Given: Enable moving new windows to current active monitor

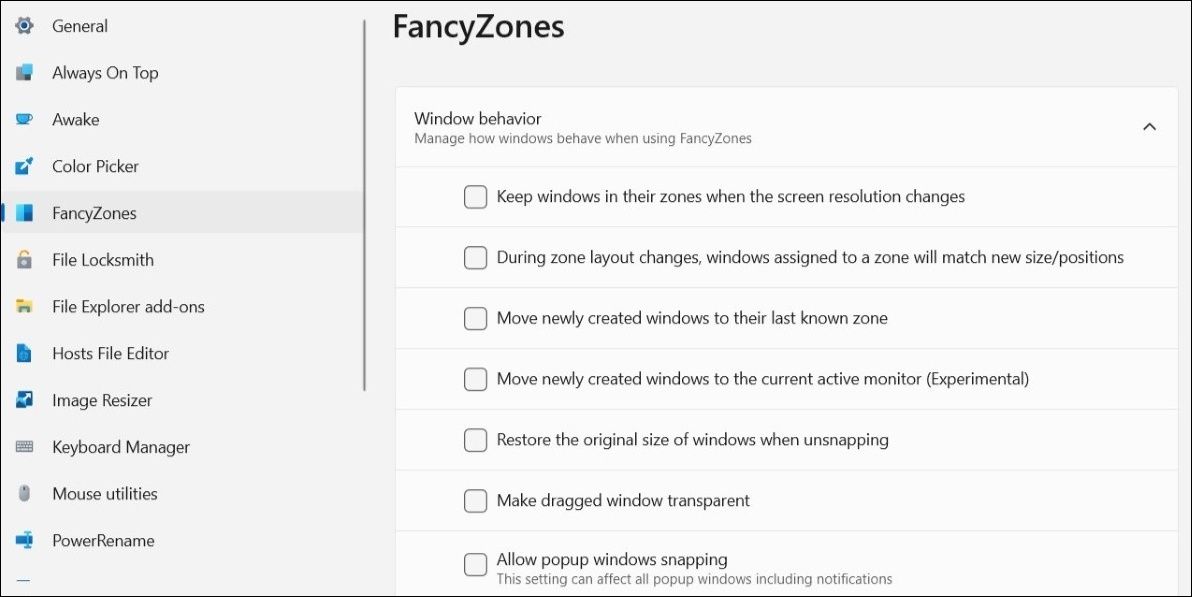Looking at the screenshot, I should click(475, 378).
